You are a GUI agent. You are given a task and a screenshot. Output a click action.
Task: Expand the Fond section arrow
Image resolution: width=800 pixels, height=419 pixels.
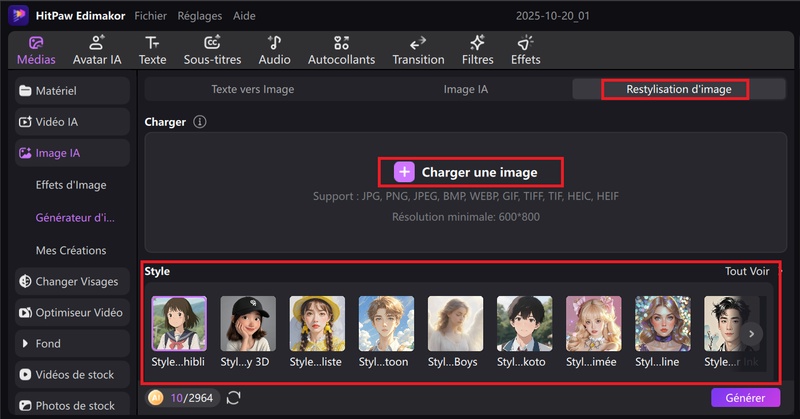[25, 343]
